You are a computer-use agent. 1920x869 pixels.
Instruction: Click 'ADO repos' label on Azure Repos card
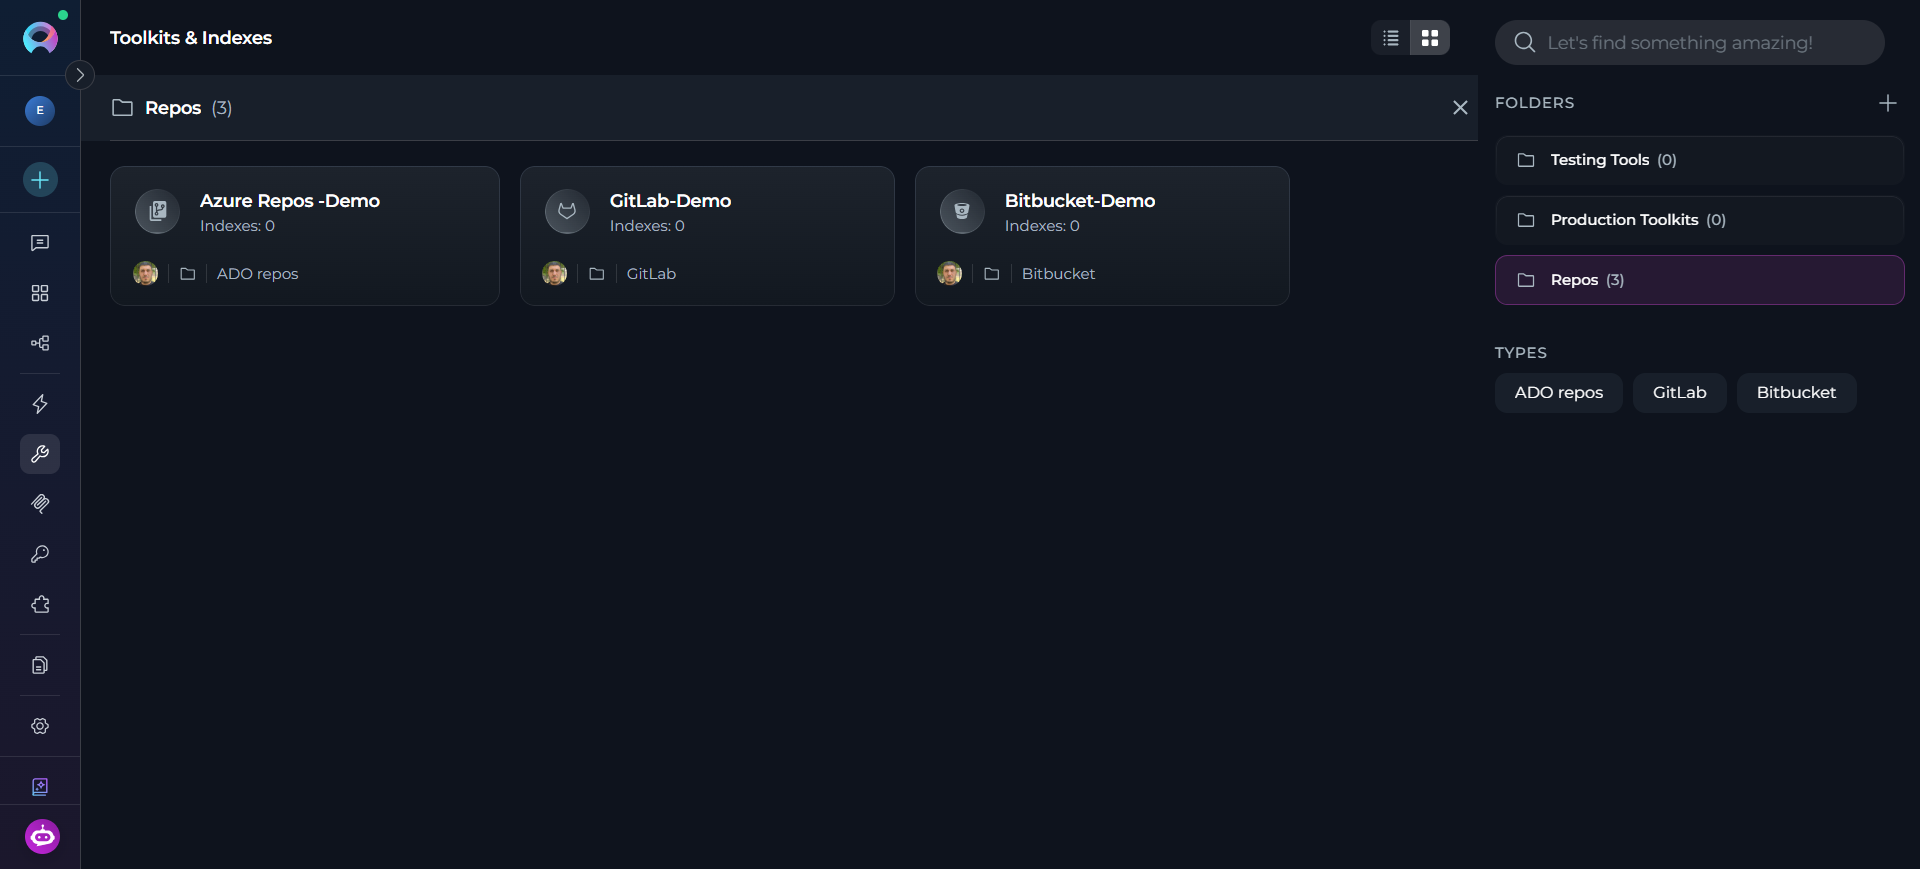258,274
